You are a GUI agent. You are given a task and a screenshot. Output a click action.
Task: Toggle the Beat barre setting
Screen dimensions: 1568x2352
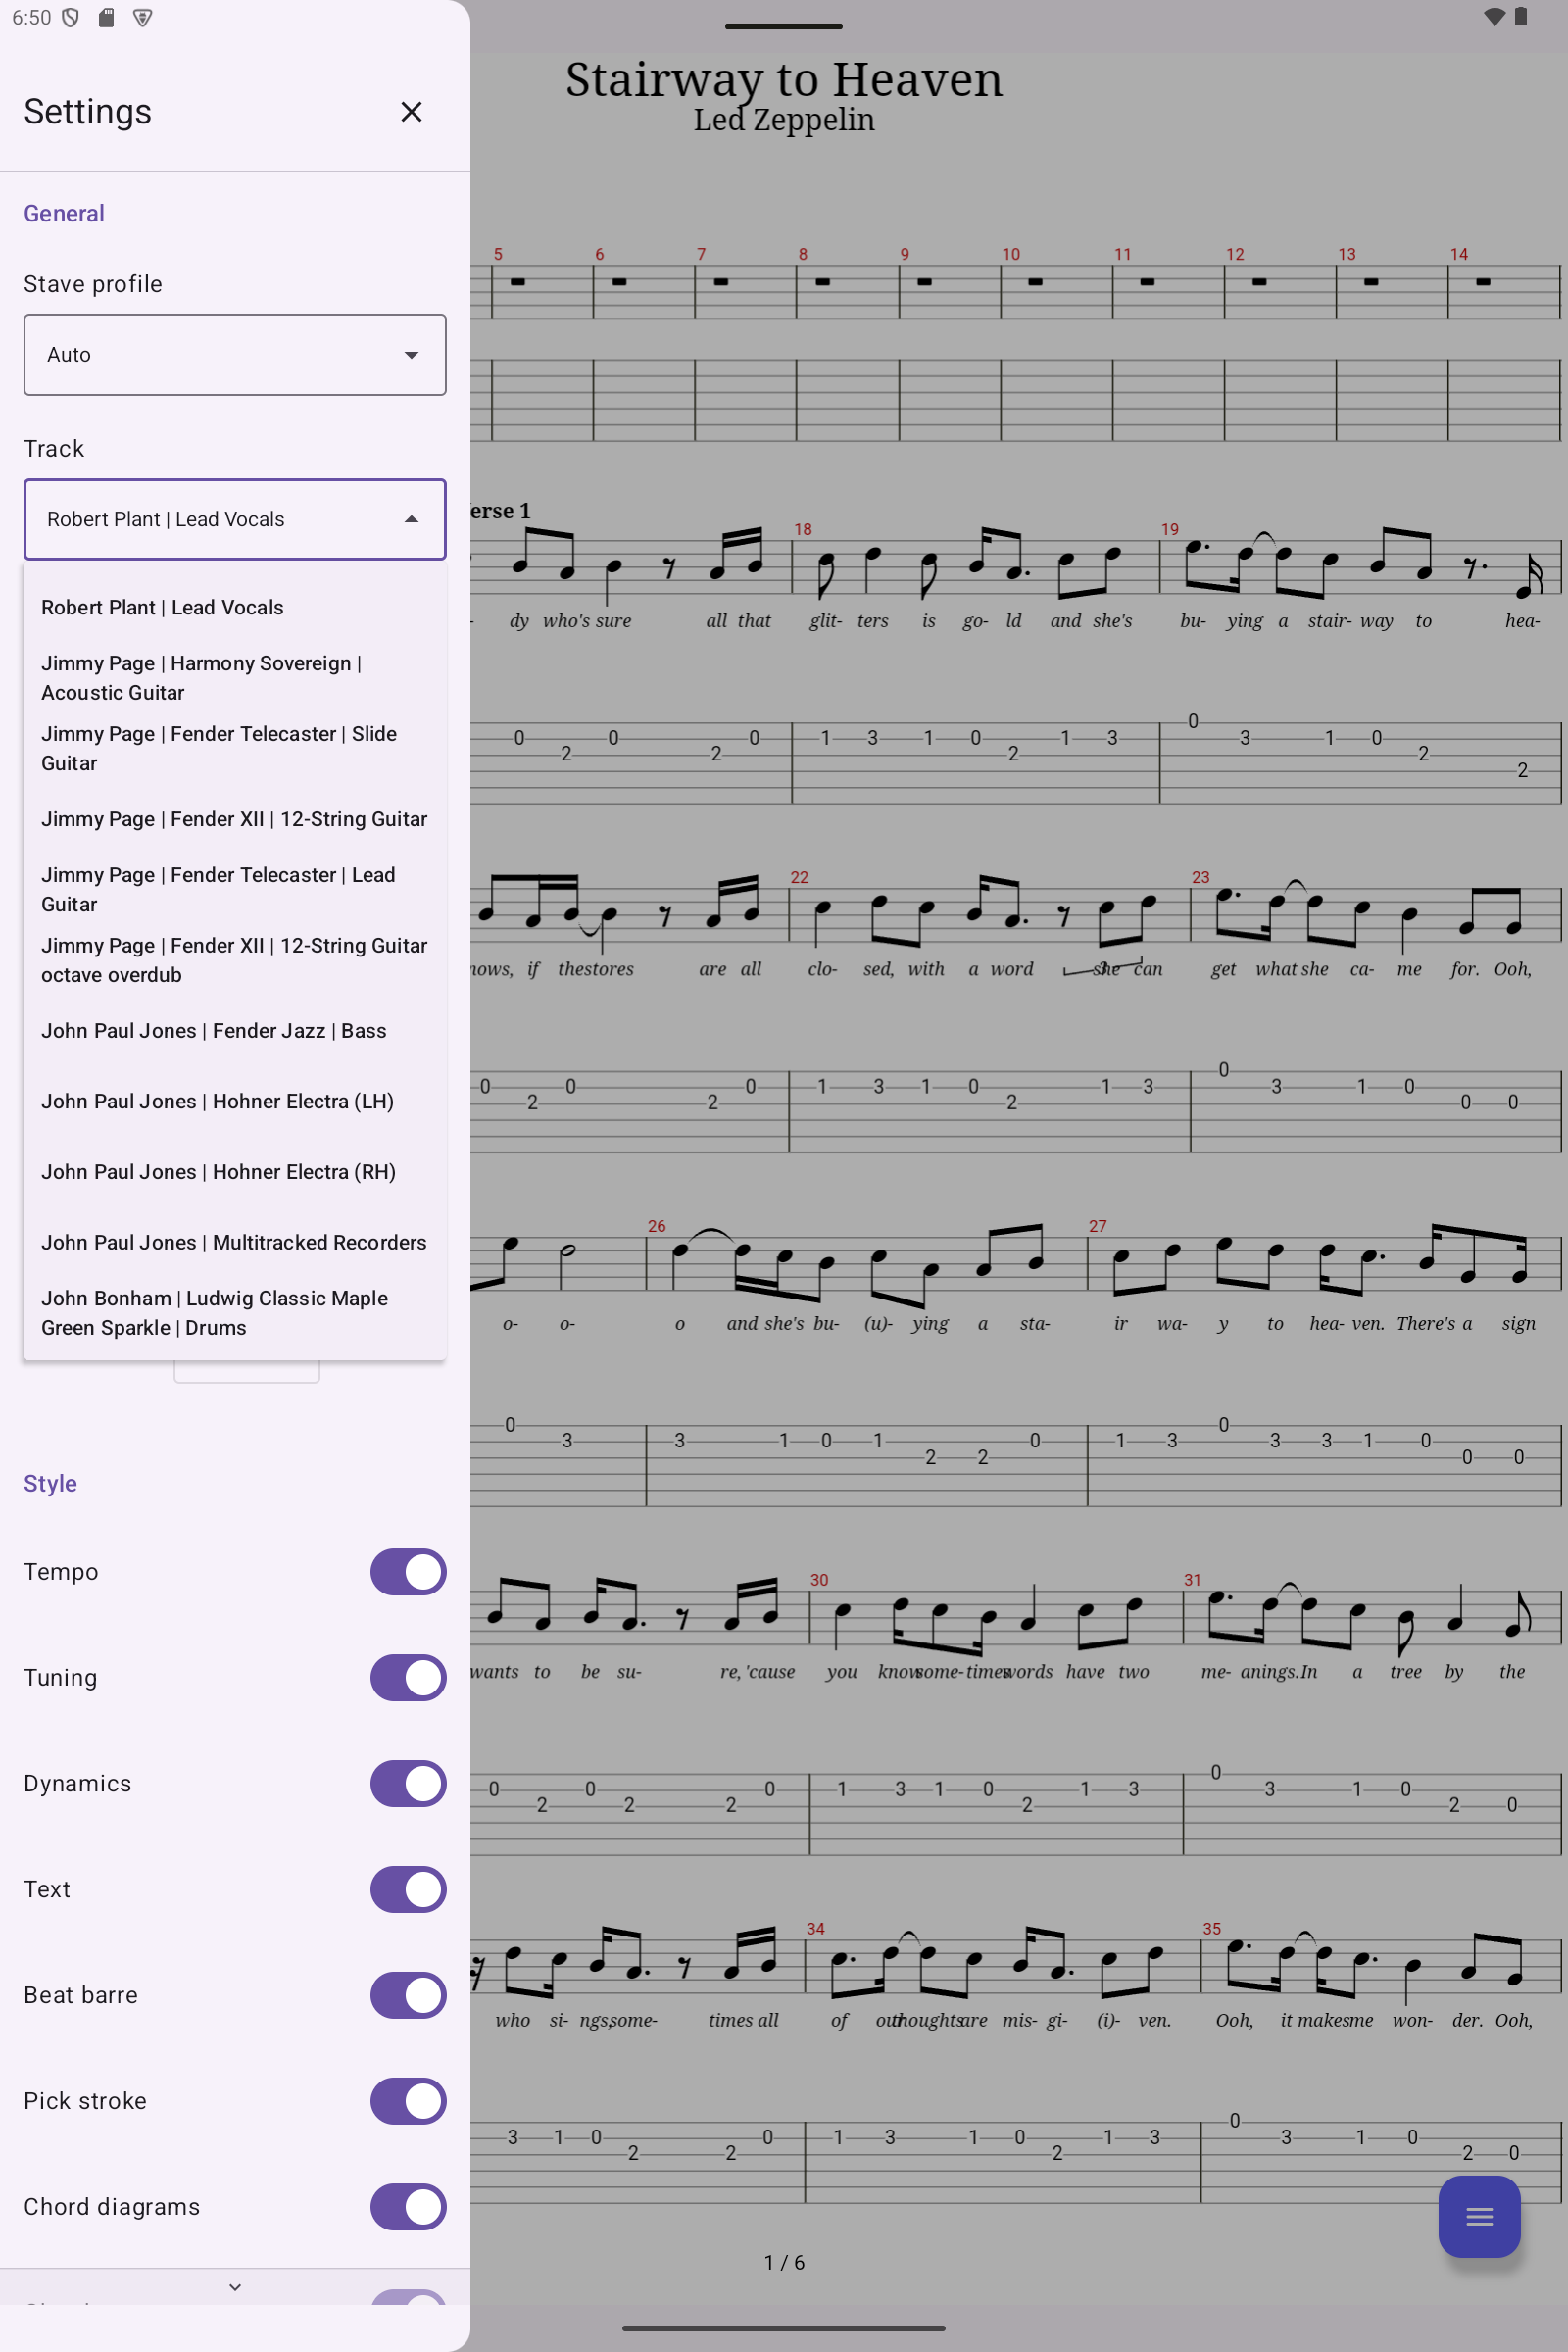coord(407,1995)
